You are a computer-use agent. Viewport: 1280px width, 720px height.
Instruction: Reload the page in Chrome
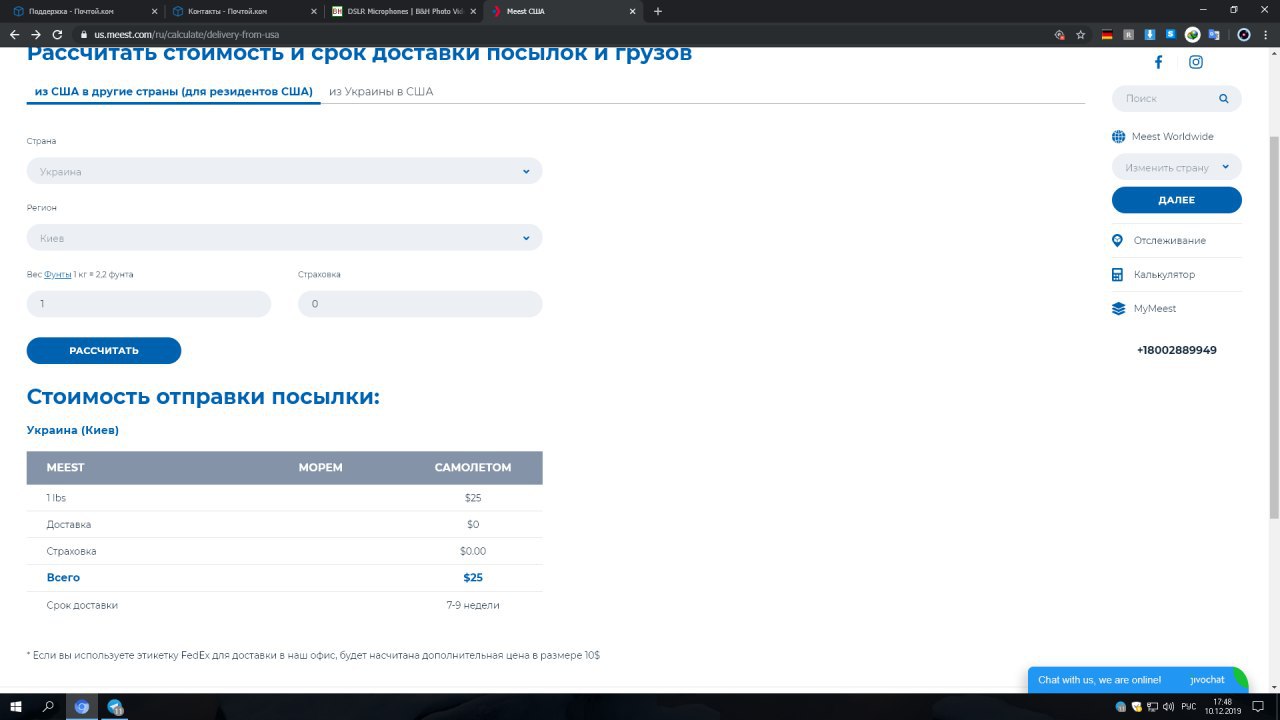[x=57, y=34]
